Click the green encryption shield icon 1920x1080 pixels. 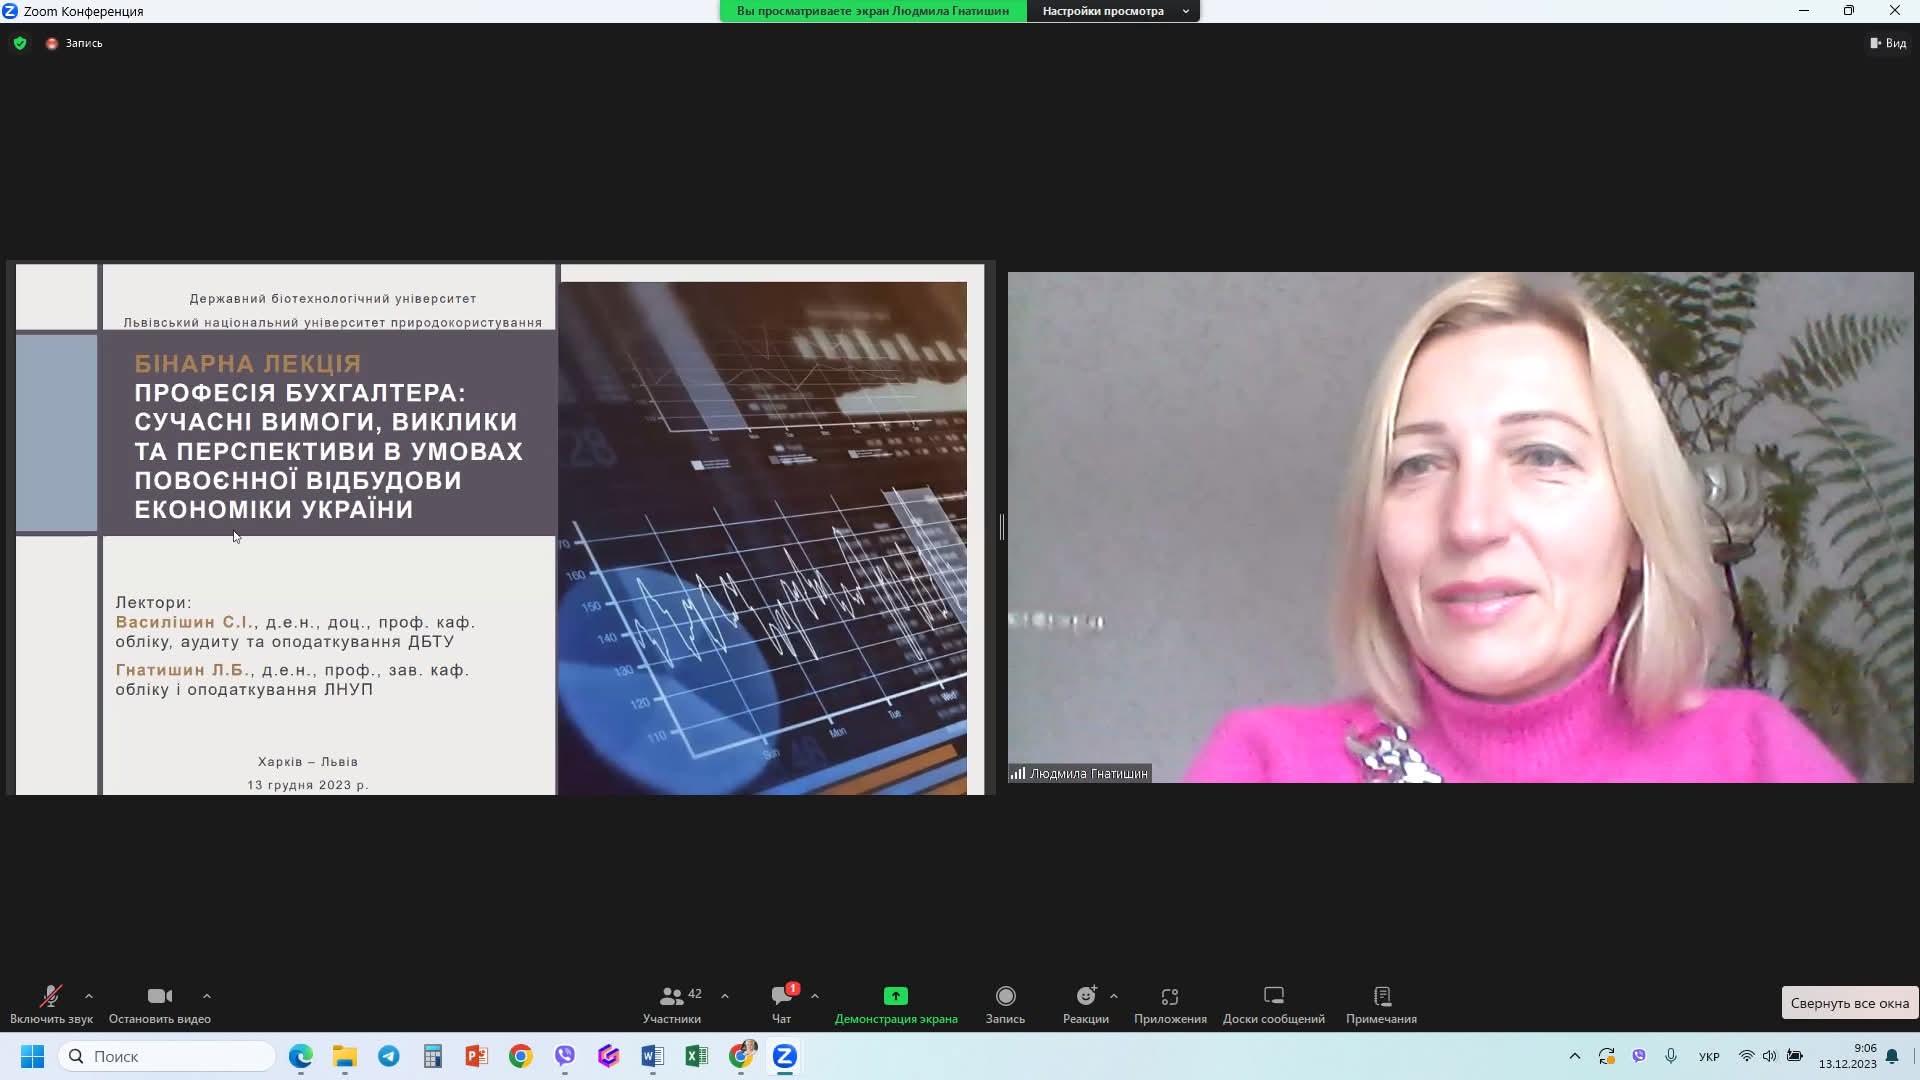20,43
